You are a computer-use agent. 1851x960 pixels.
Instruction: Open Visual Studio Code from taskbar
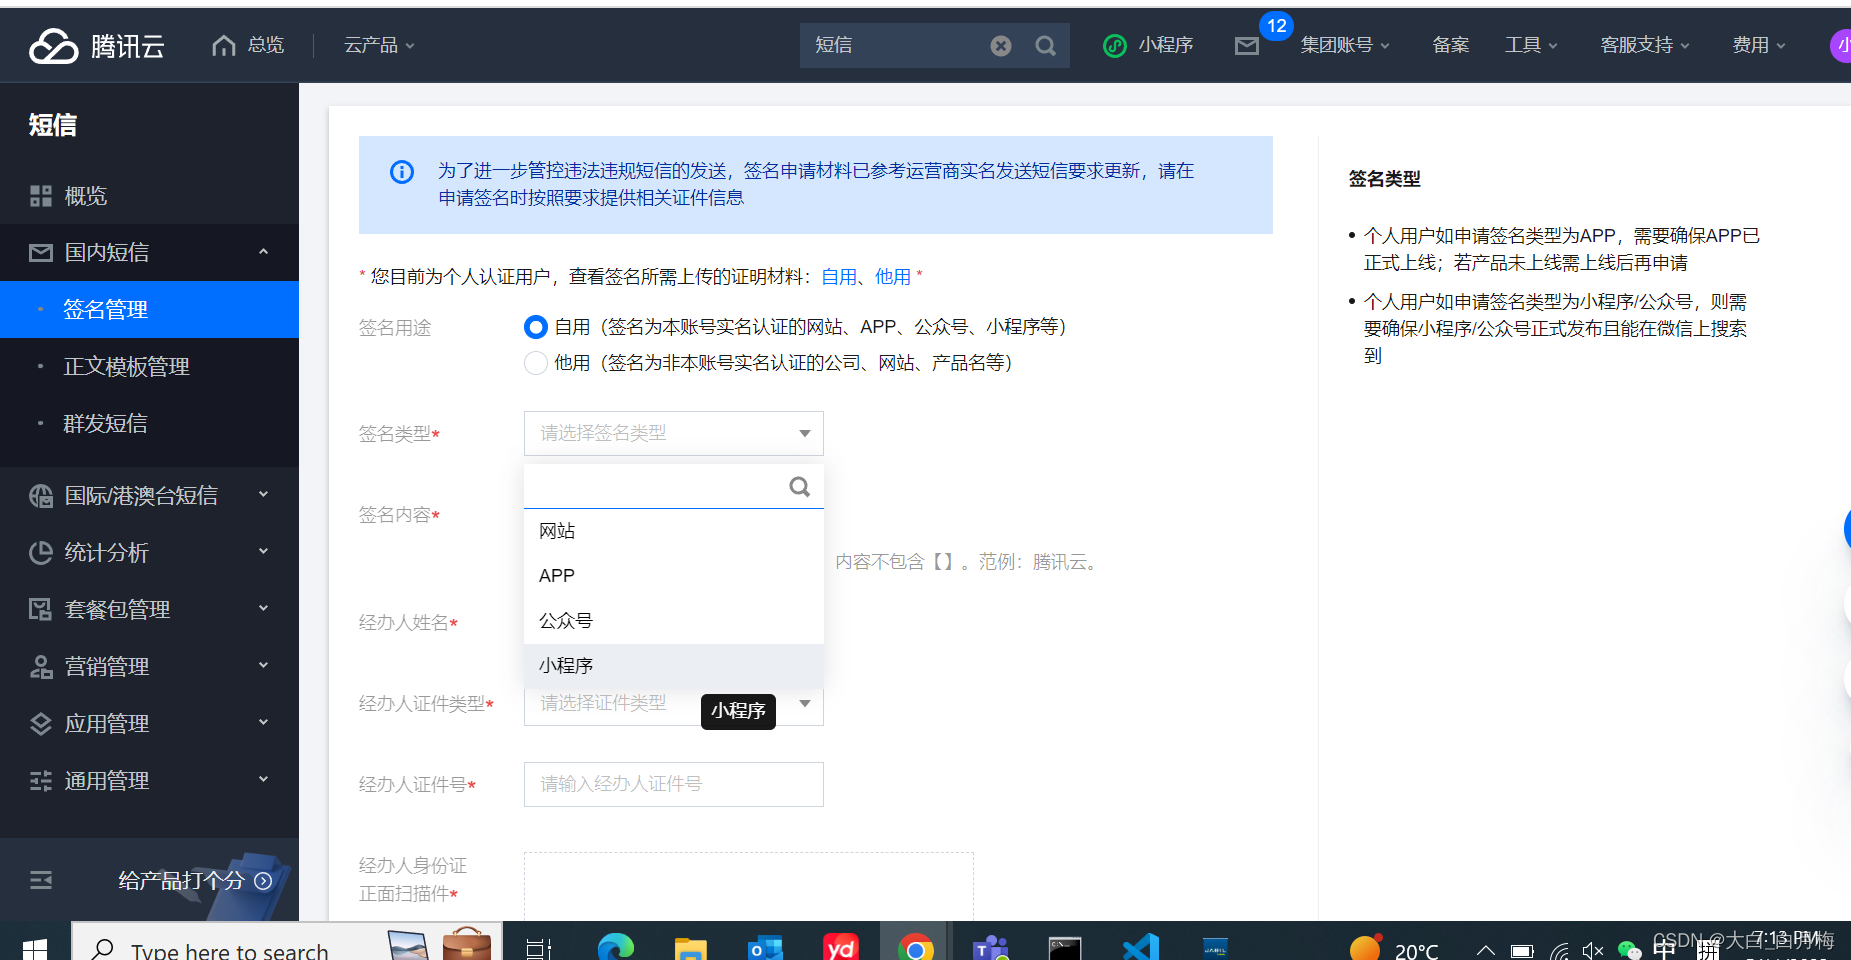1140,948
